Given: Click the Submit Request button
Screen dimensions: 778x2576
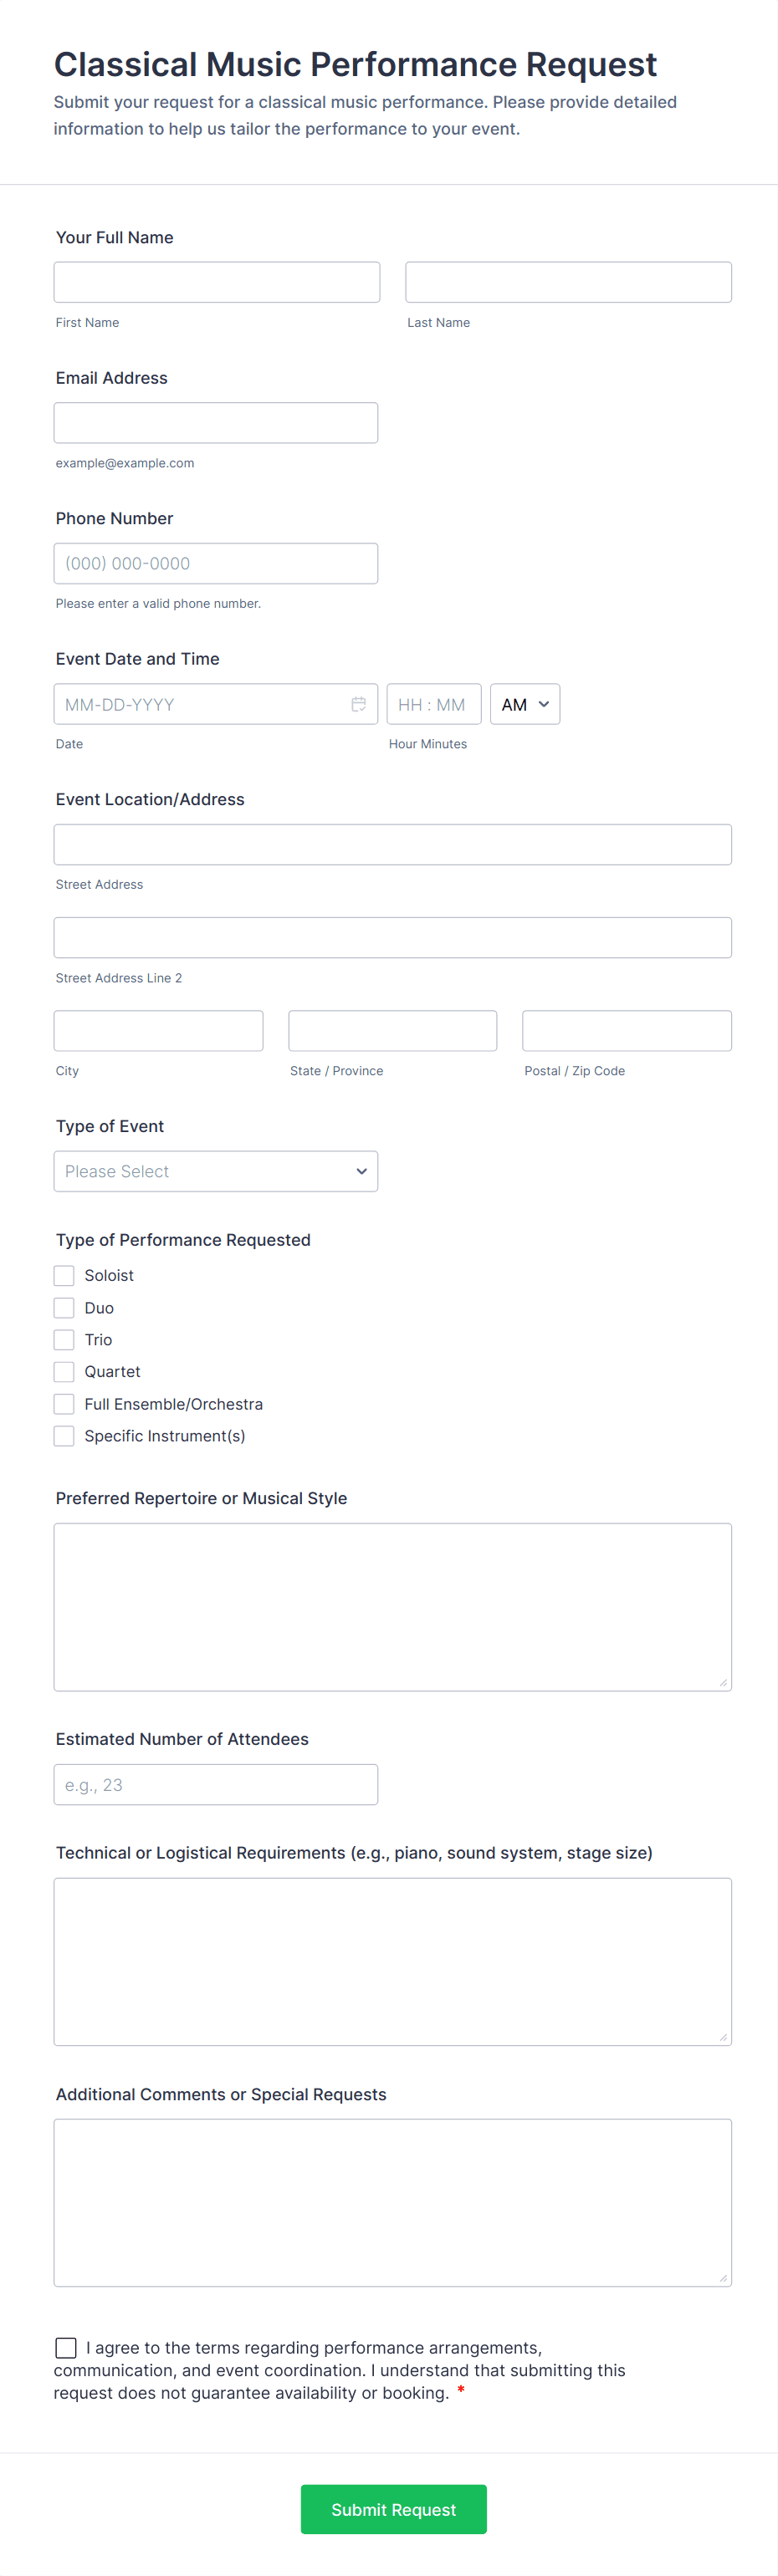Looking at the screenshot, I should [x=393, y=2509].
